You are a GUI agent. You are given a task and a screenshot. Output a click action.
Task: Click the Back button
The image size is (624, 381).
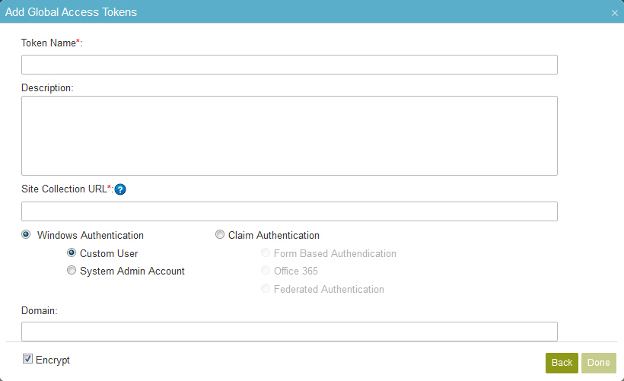coord(562,363)
